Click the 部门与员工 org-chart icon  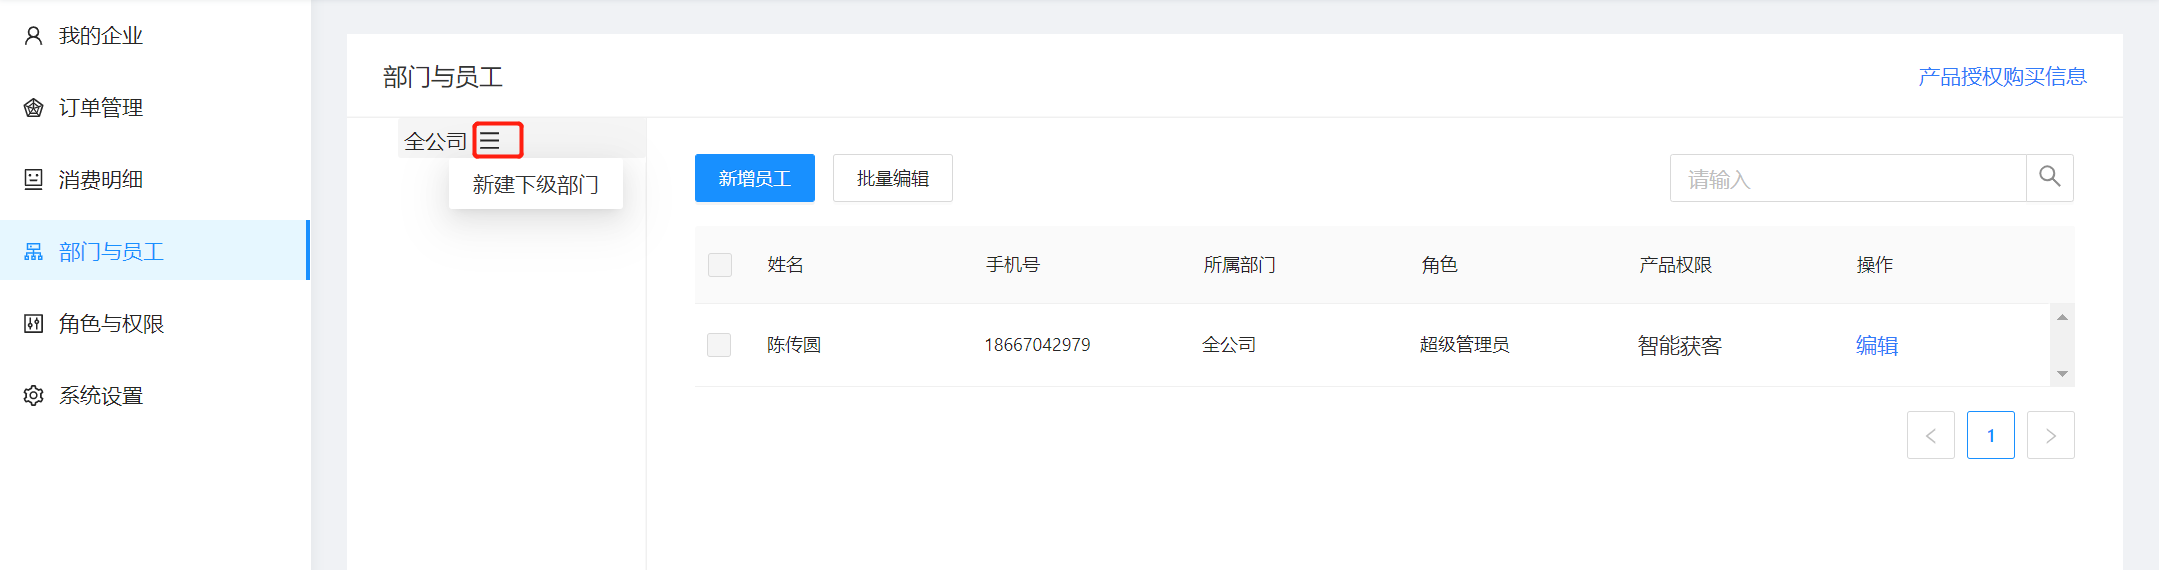(33, 252)
